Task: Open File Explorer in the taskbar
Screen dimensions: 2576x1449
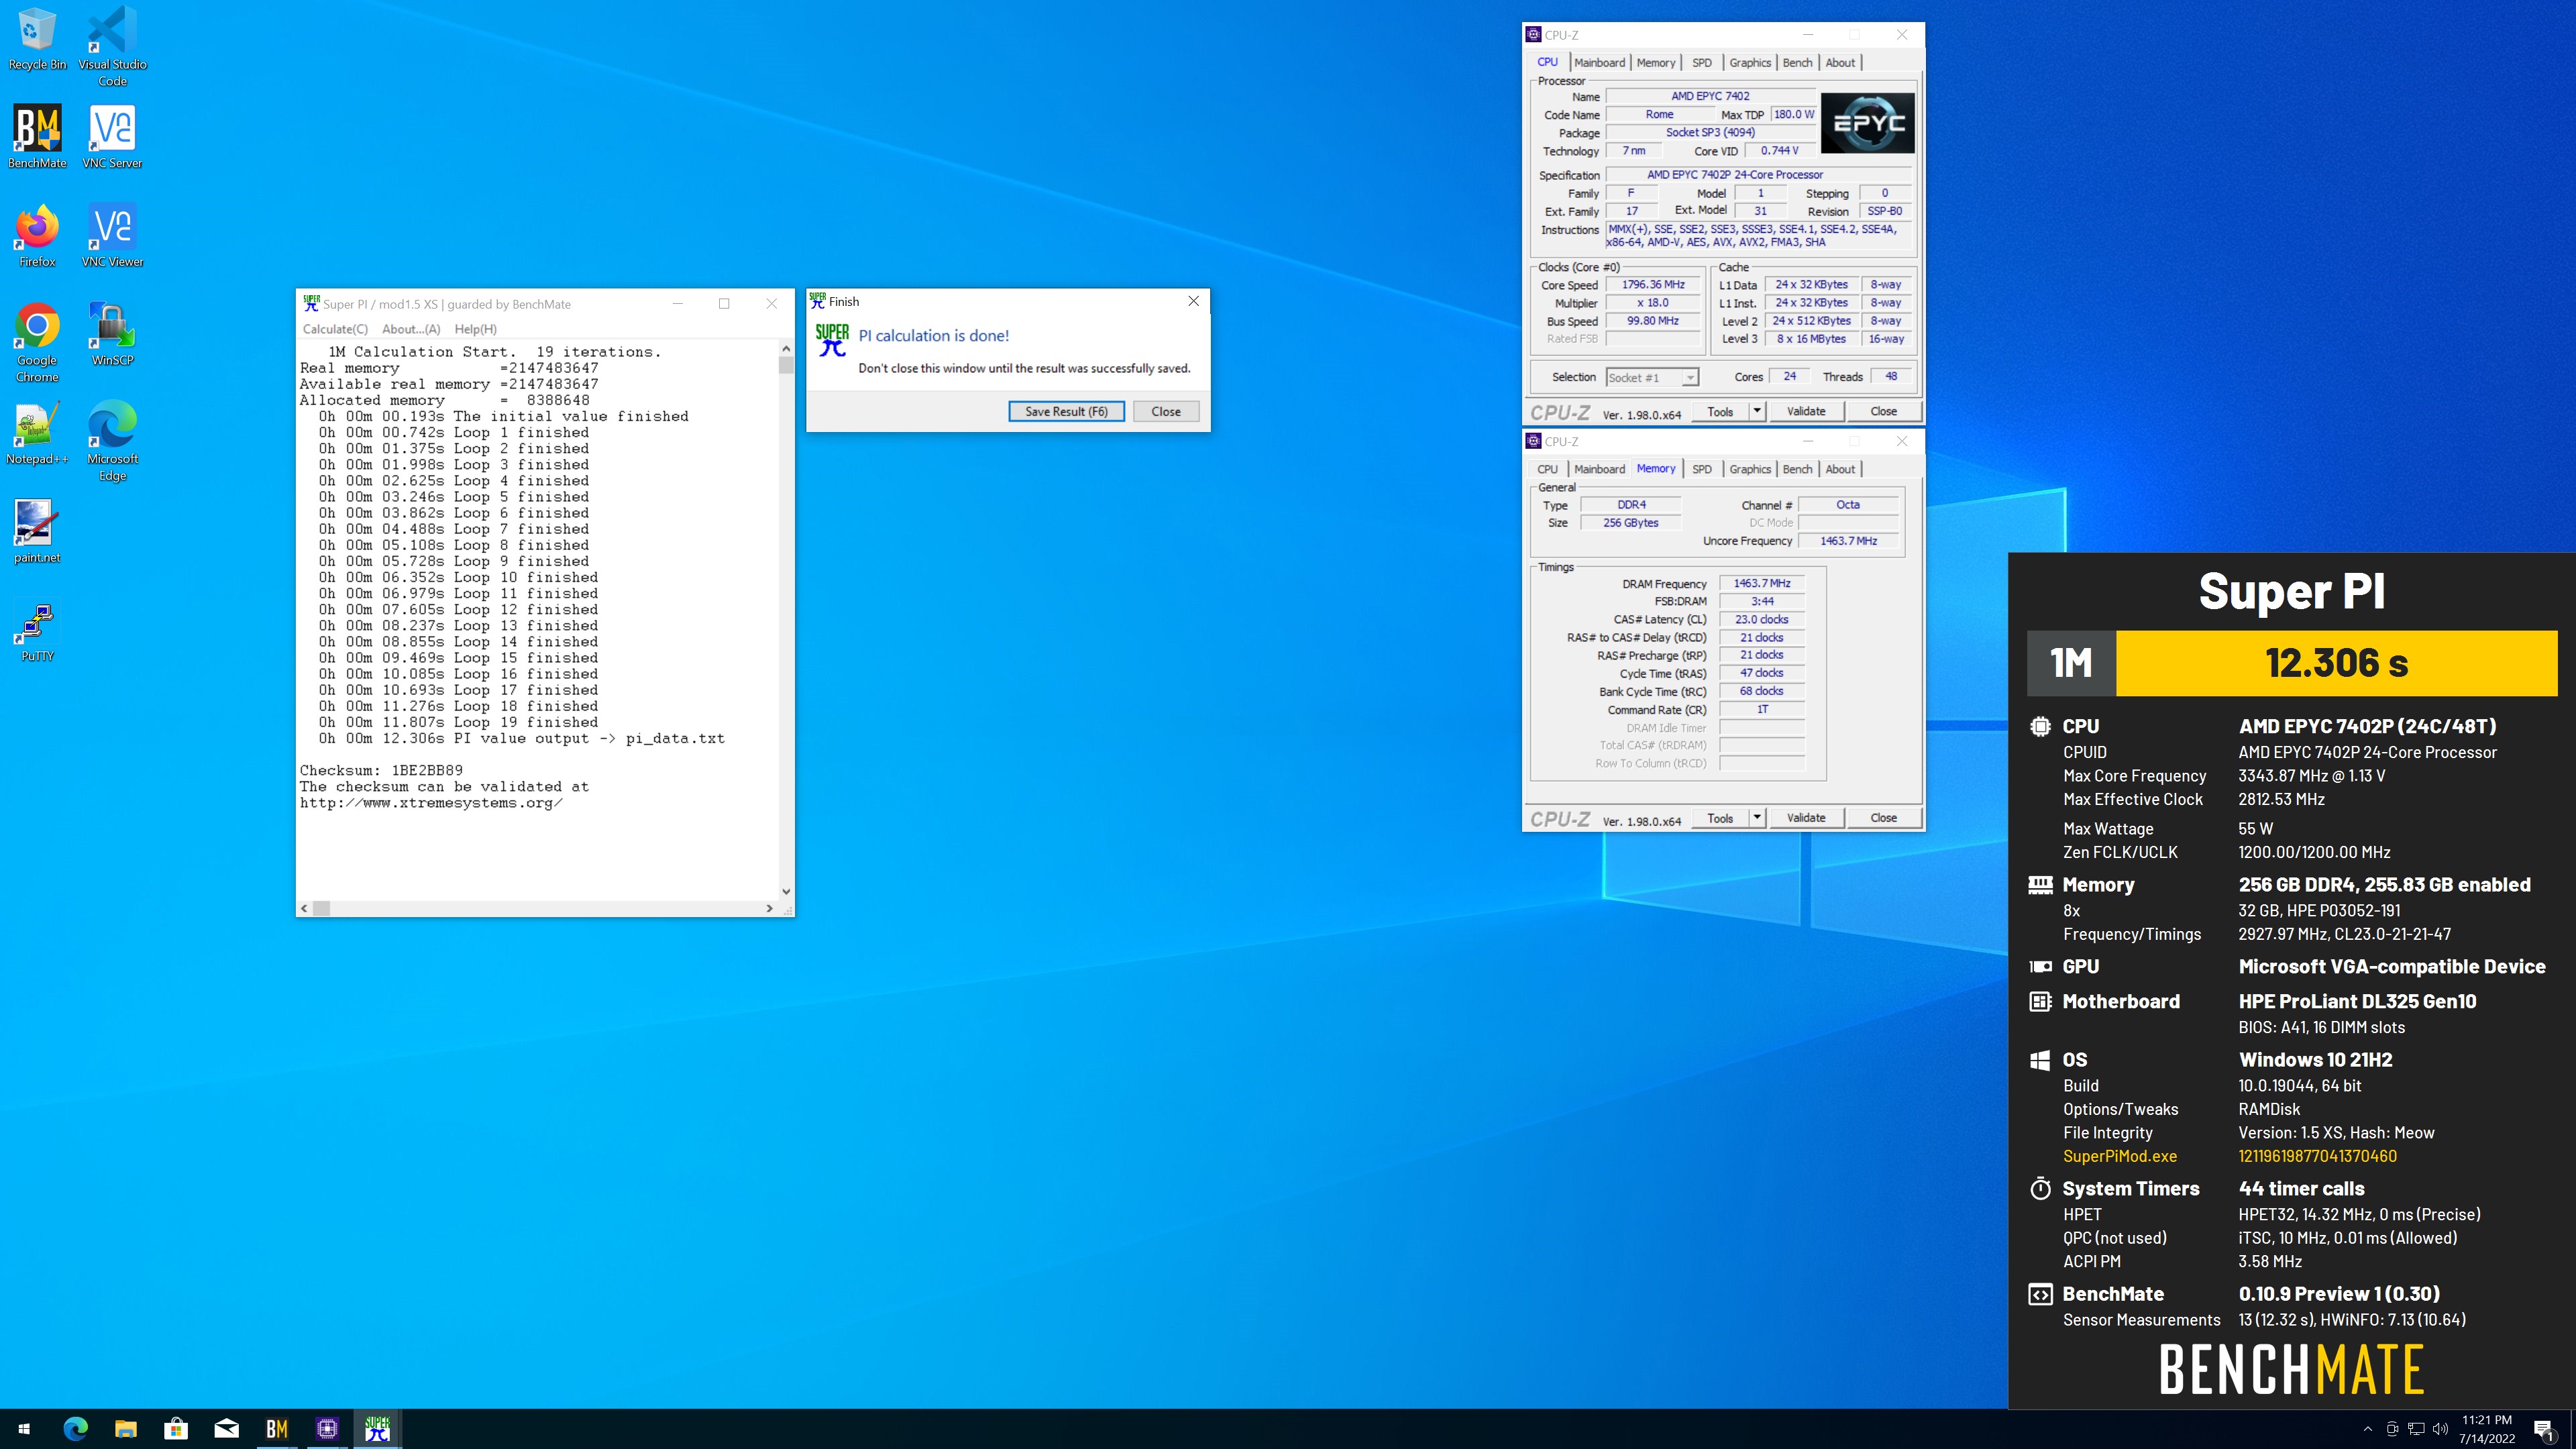Action: tap(125, 1429)
